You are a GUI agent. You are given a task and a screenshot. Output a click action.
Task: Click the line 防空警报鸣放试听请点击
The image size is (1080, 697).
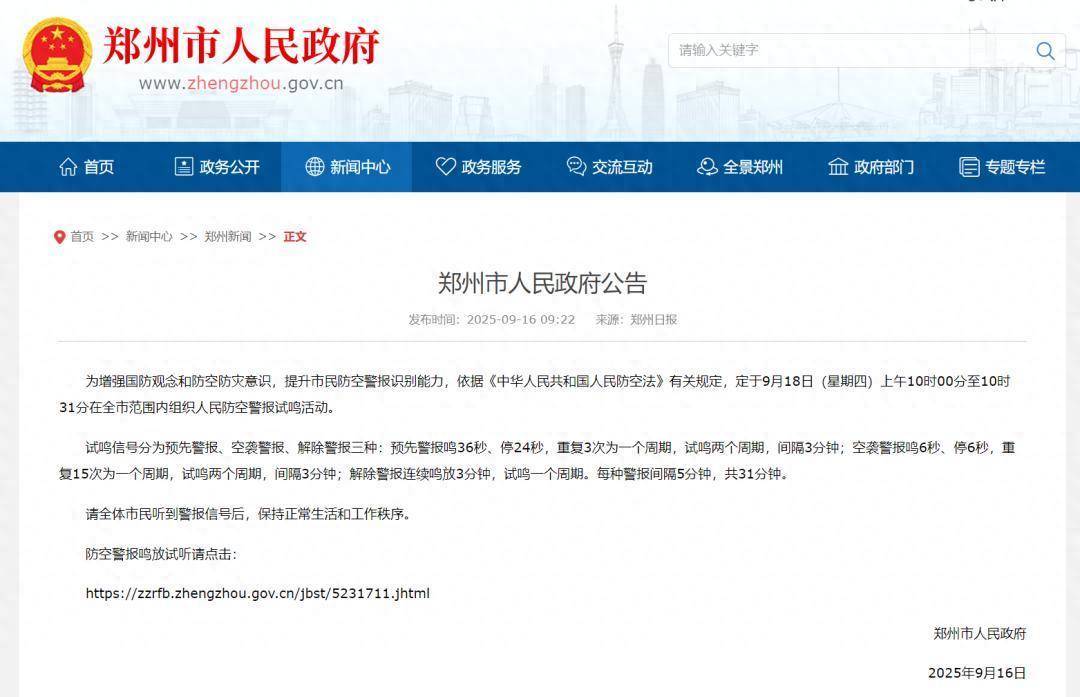pos(161,554)
